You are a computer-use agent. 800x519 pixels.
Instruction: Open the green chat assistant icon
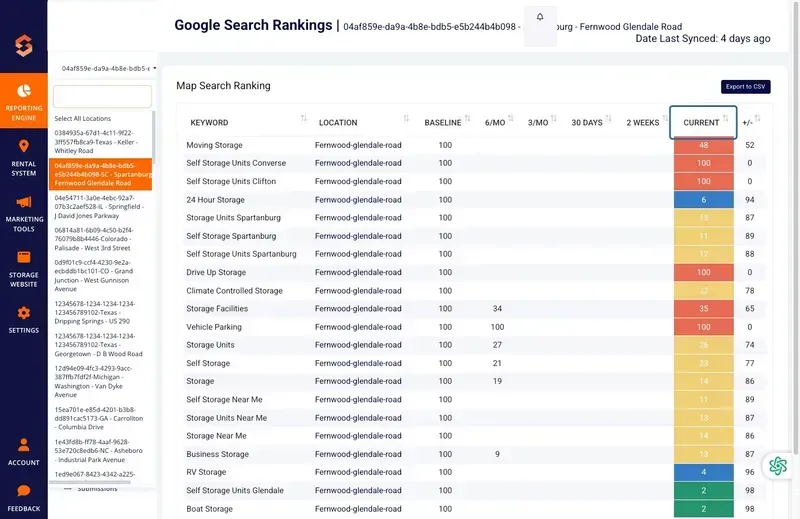point(778,465)
